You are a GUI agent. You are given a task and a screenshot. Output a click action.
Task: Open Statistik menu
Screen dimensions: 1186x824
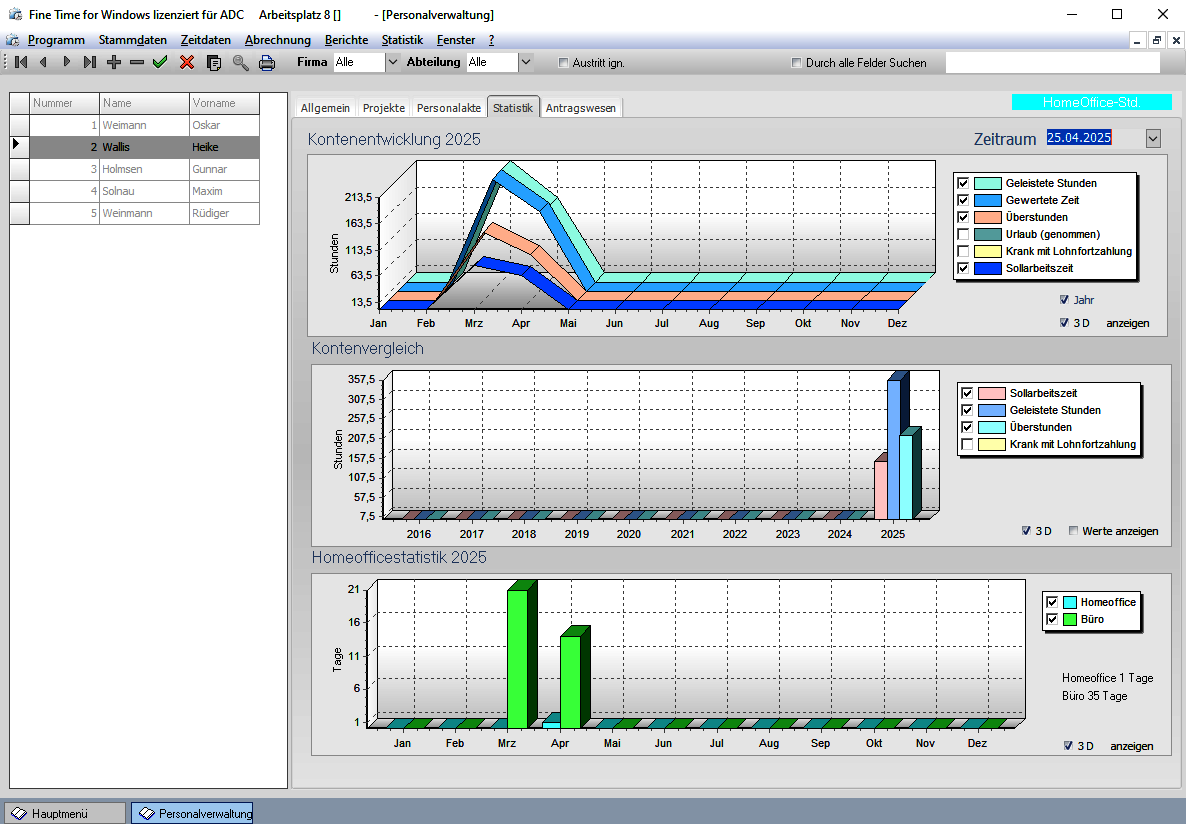click(402, 40)
